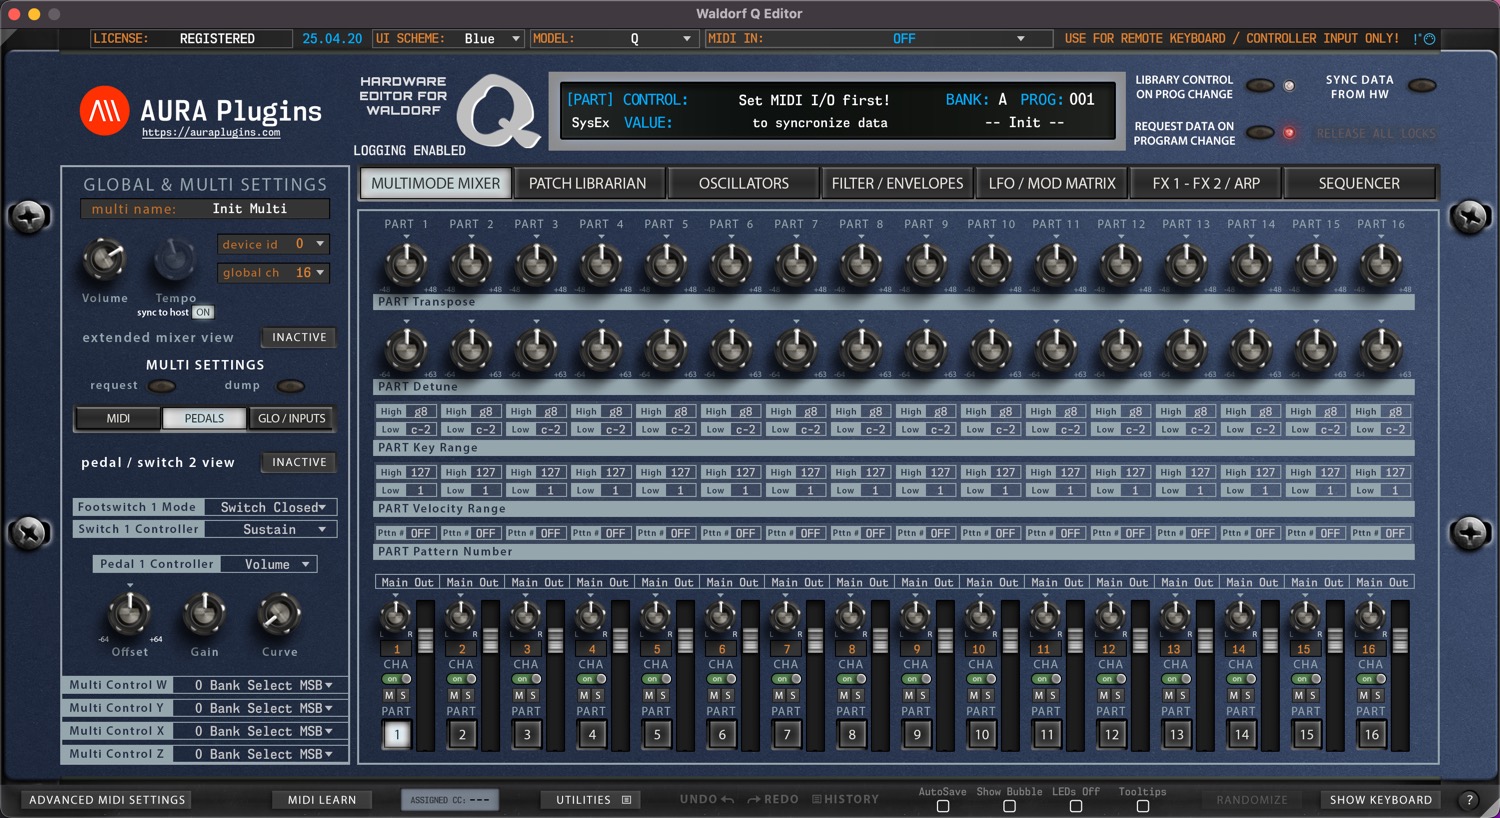Select PART 7 button in mixer
The height and width of the screenshot is (818, 1500).
[x=787, y=734]
